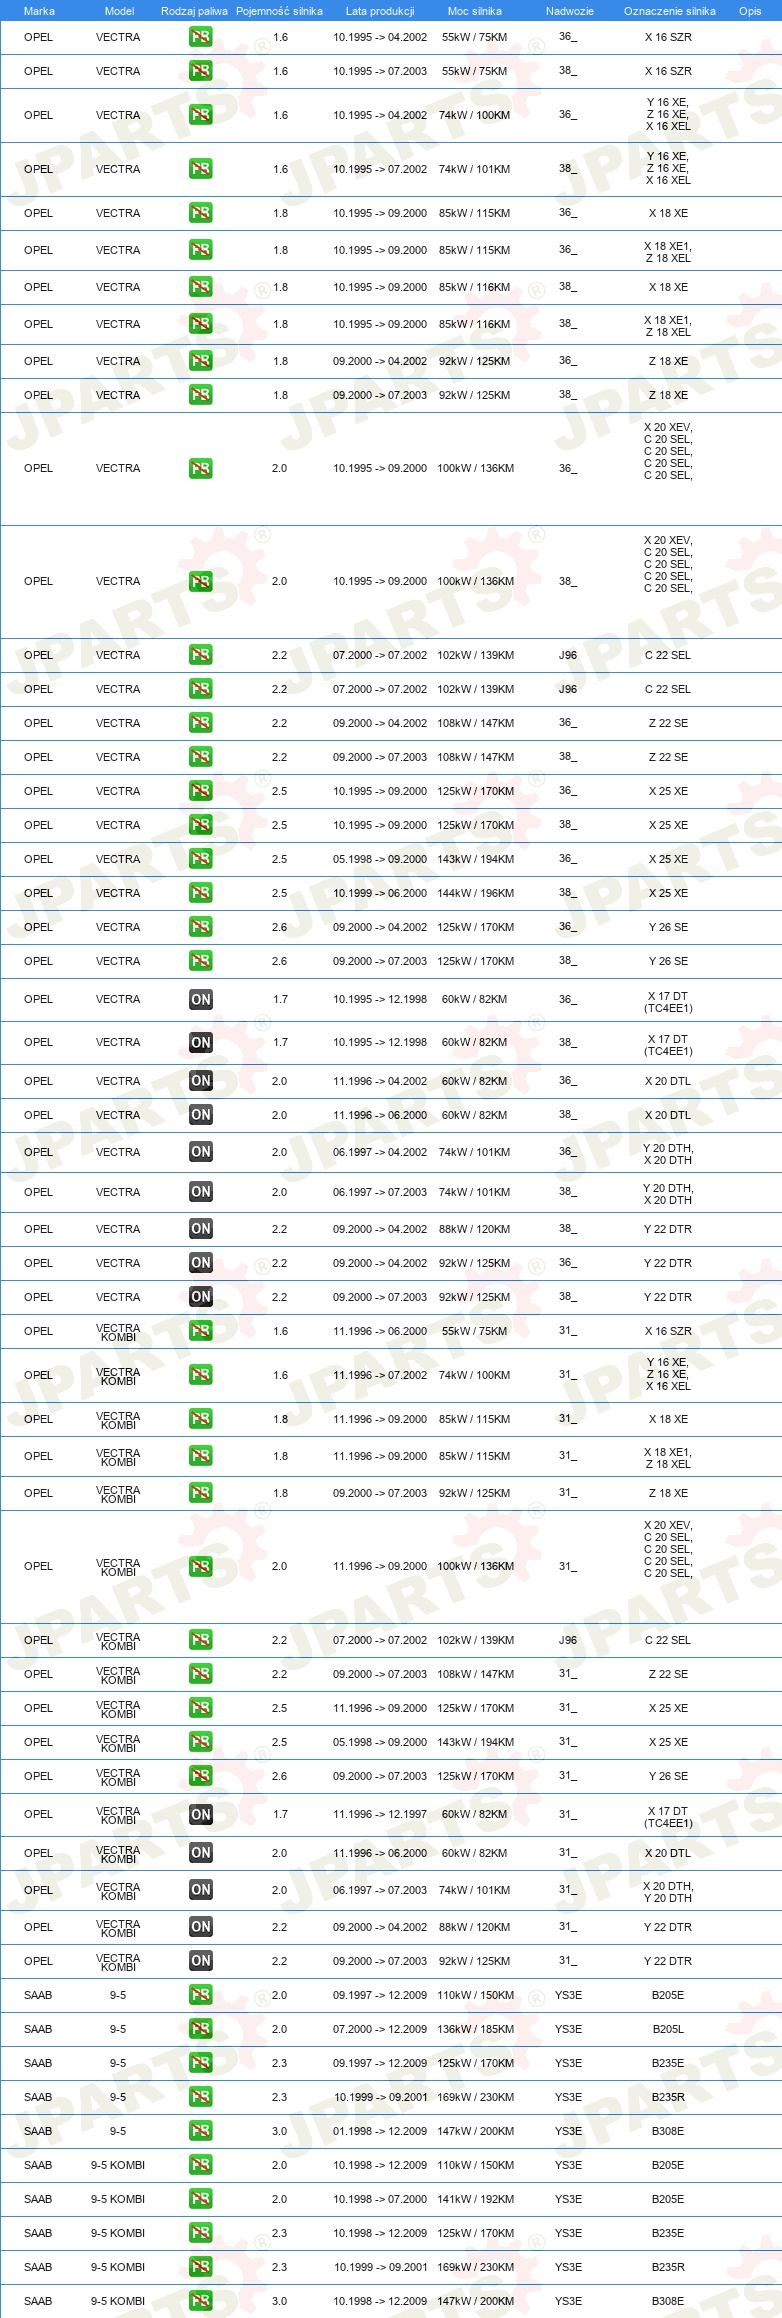Click petrol icon in Vectra 1.6 55kW 36_ row
The width and height of the screenshot is (782, 2318).
[x=201, y=37]
